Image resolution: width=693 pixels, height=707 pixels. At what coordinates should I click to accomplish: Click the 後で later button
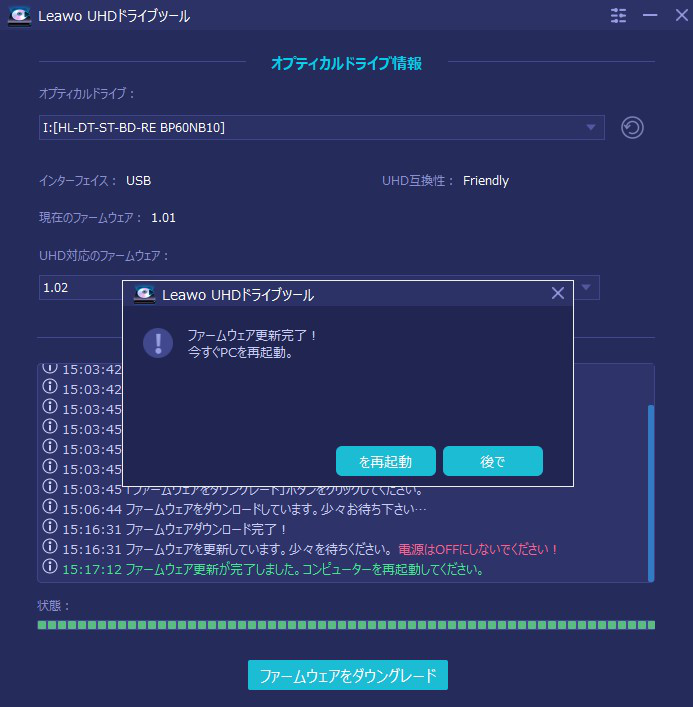[493, 461]
